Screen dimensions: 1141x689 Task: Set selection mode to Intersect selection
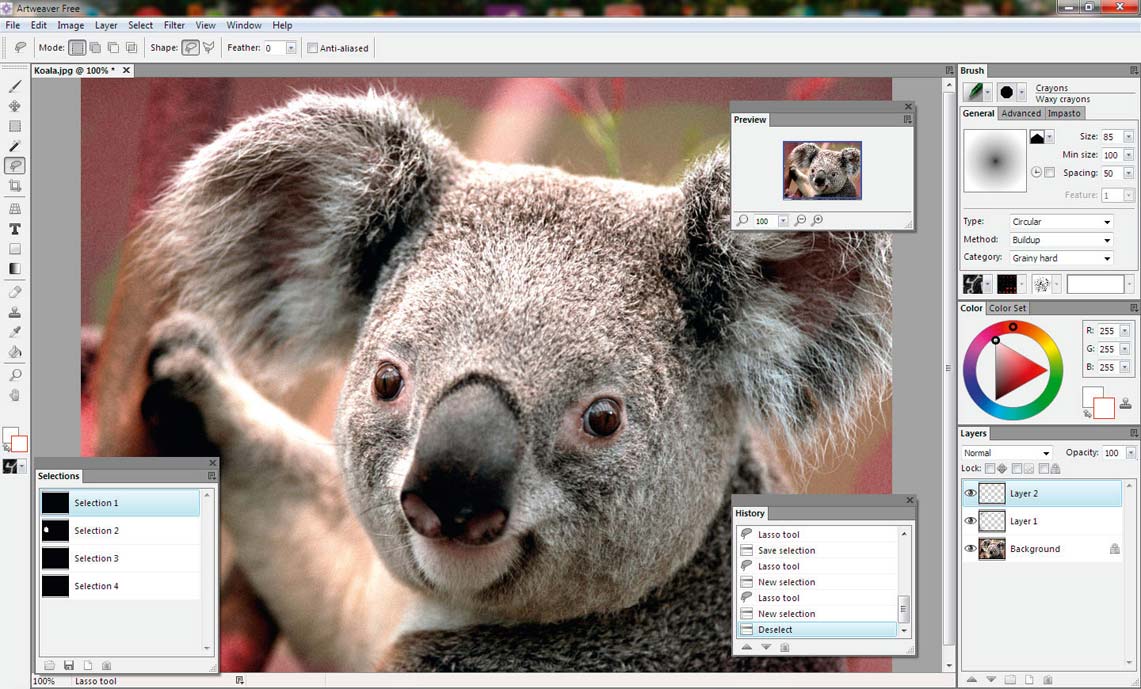tap(131, 48)
